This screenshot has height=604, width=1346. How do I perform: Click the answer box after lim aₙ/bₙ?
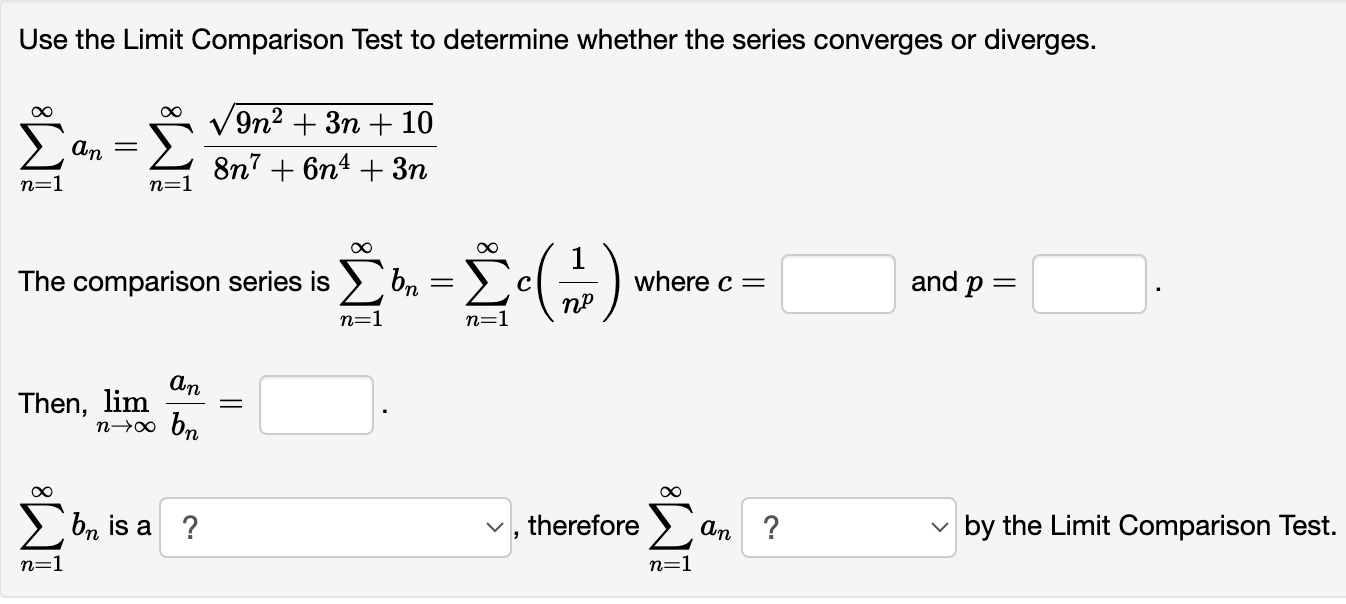(x=316, y=404)
